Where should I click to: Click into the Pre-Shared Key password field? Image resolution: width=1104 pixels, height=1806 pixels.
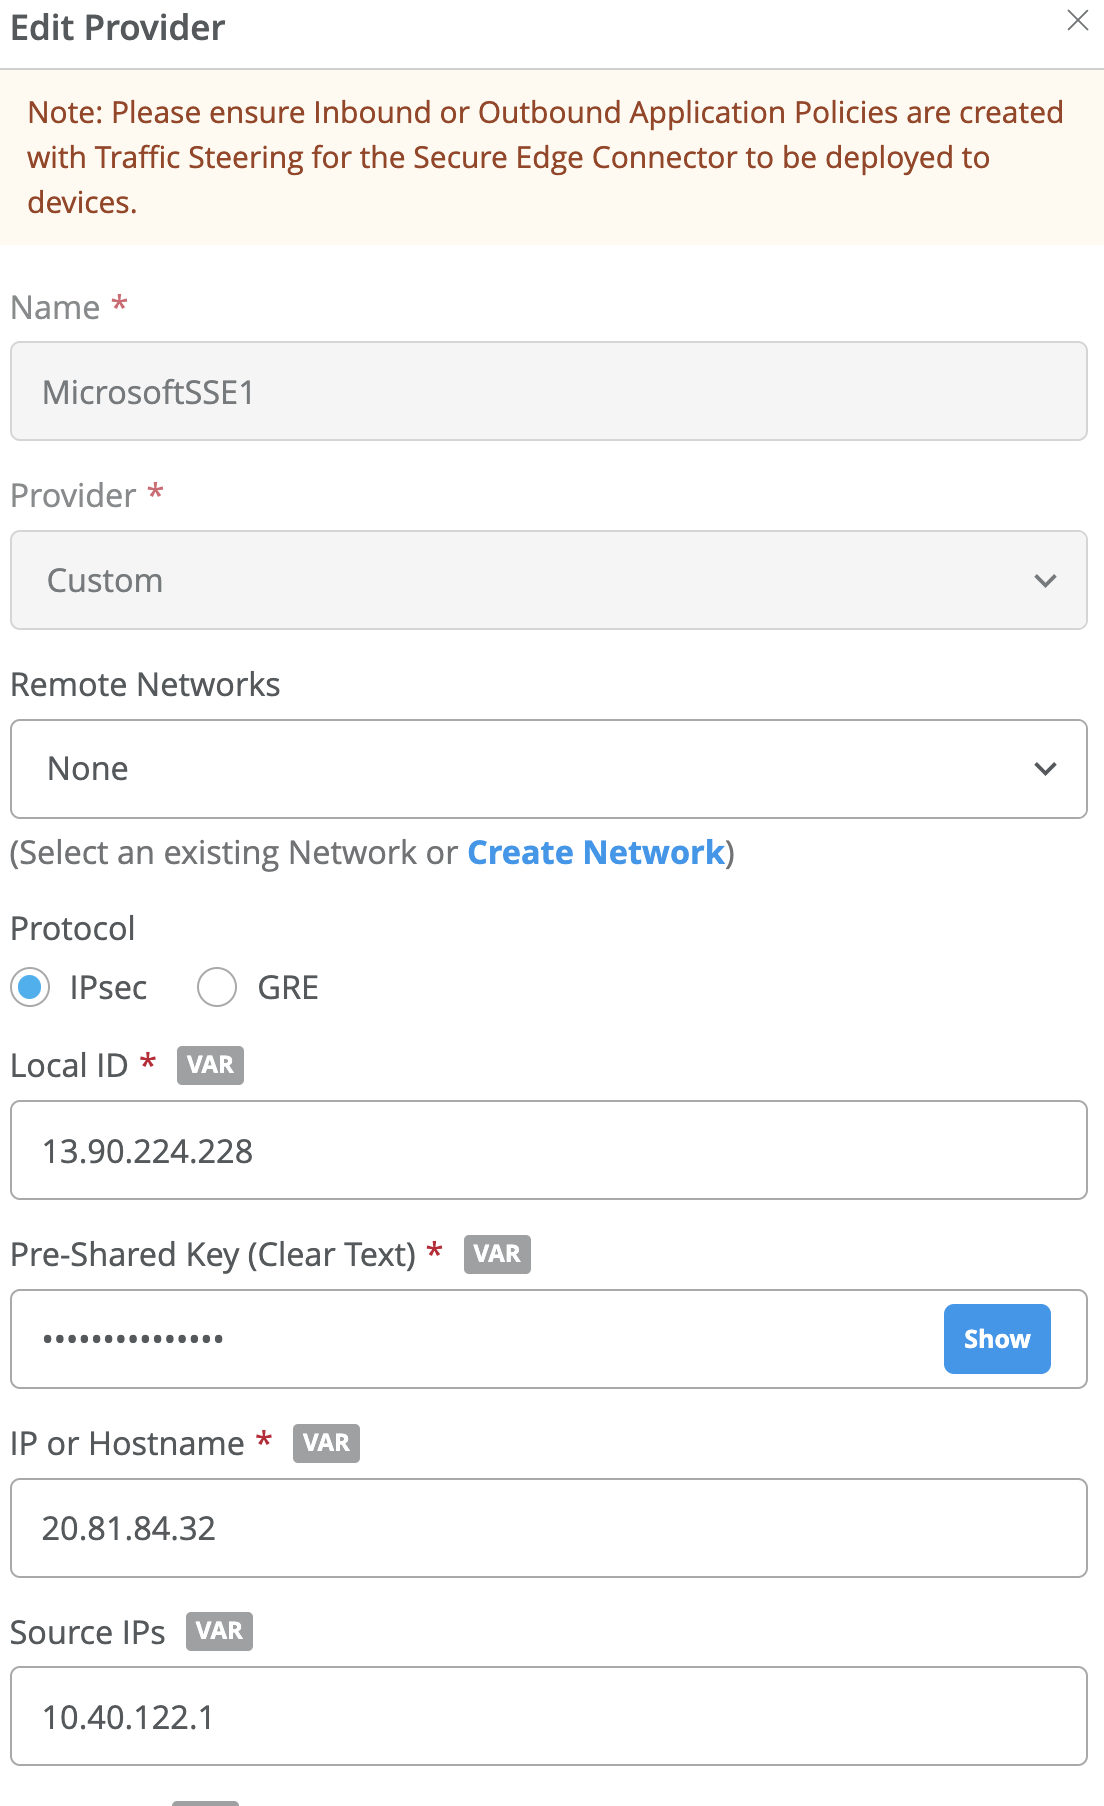point(470,1339)
